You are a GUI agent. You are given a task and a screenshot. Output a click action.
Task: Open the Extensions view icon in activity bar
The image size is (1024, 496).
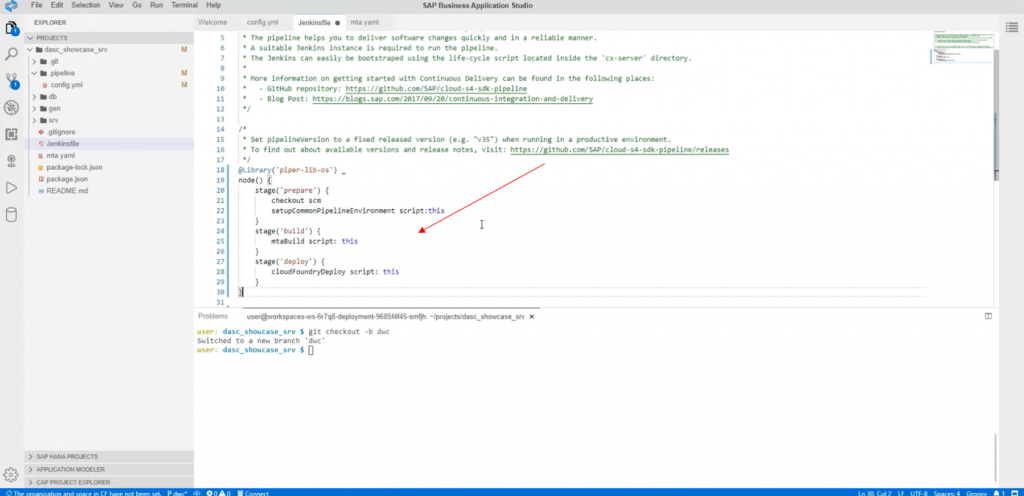[x=11, y=134]
